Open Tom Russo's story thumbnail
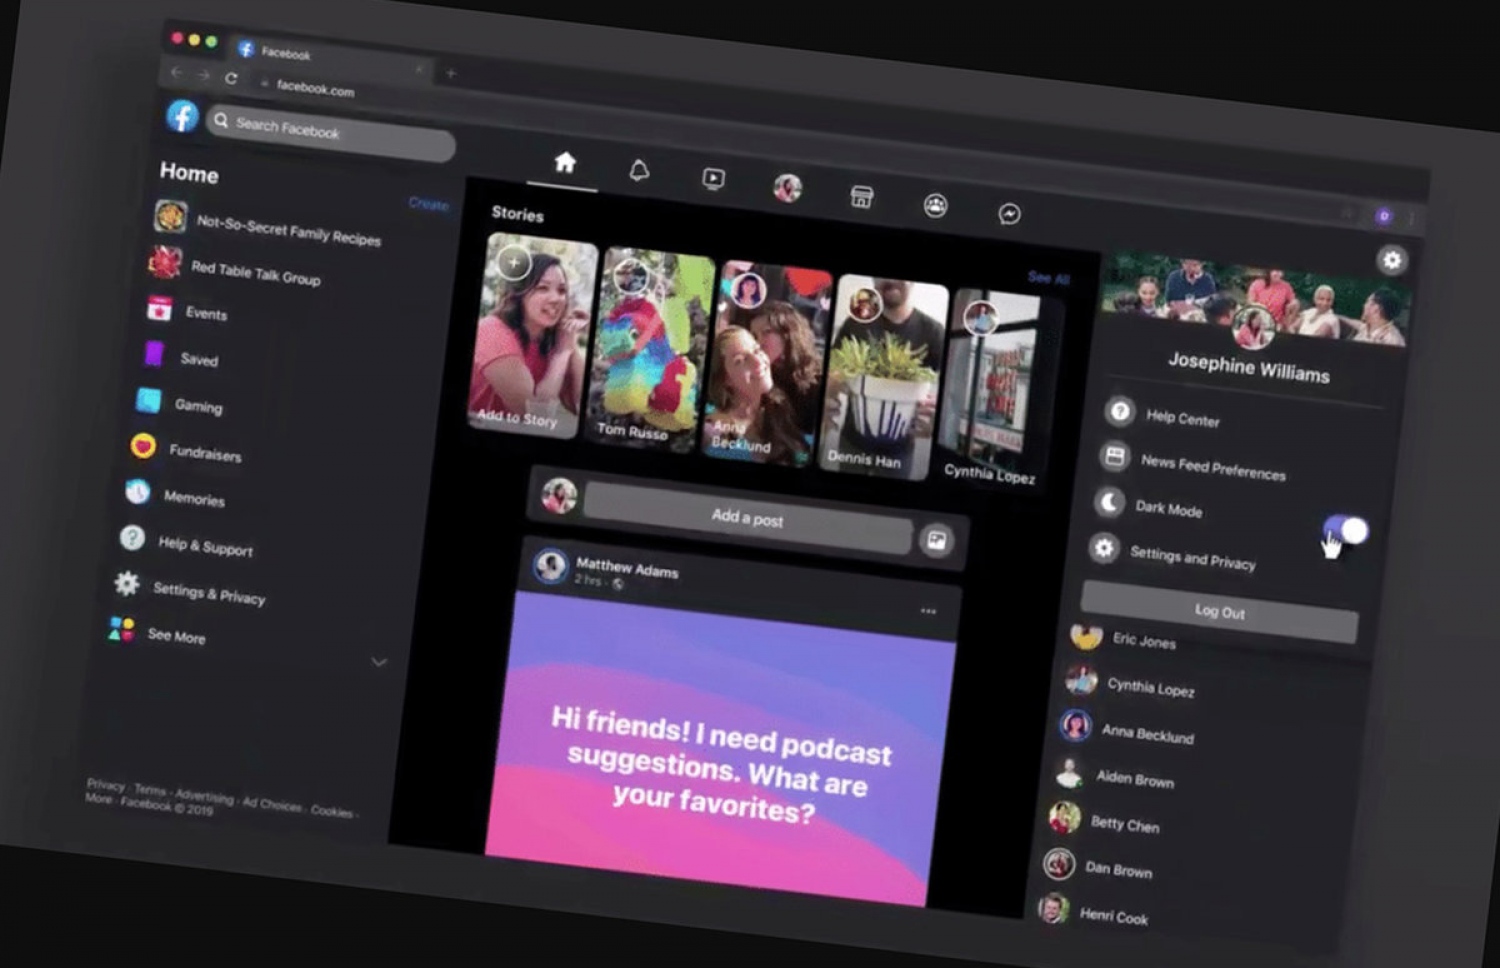 (650, 350)
